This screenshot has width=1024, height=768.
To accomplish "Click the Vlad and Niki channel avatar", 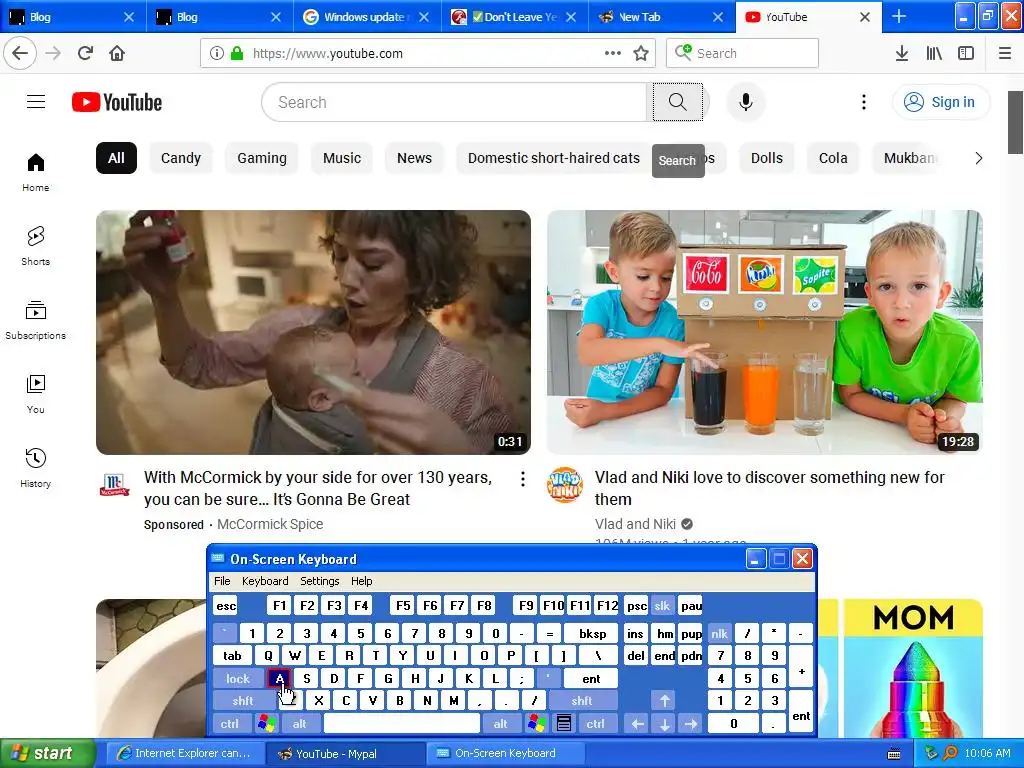I will click(x=565, y=485).
